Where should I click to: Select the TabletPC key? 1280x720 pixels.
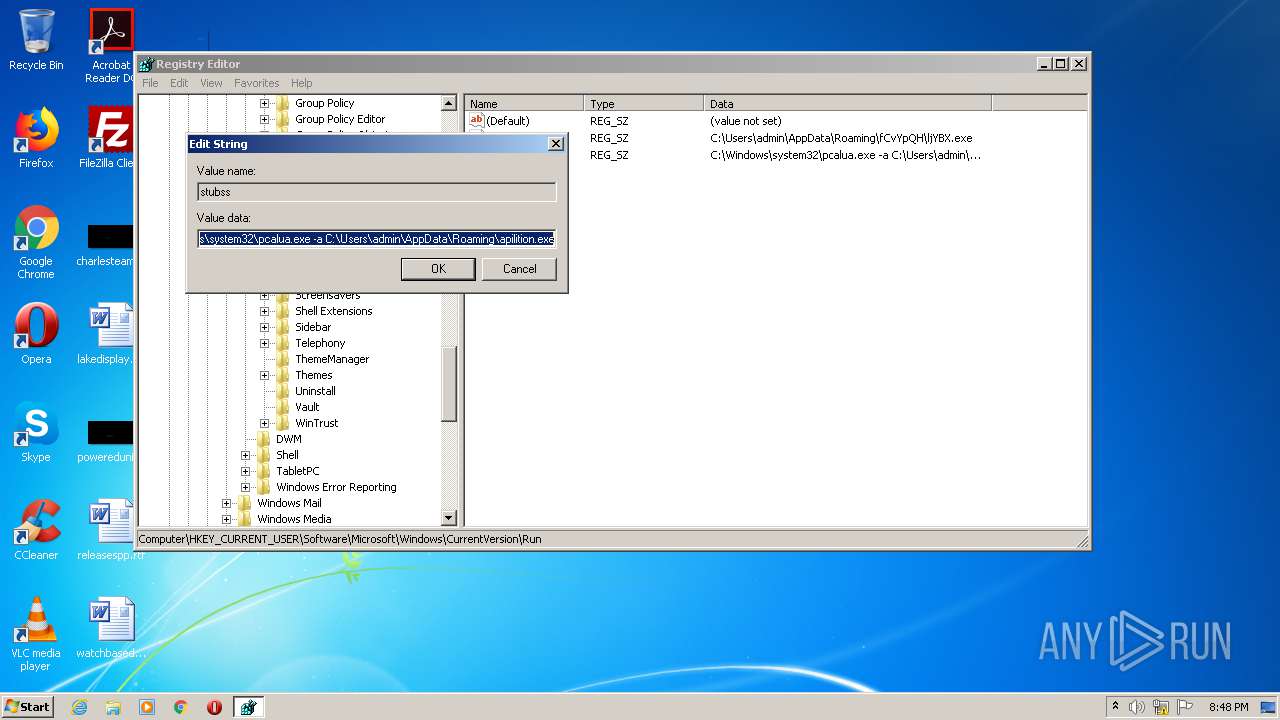pos(298,471)
